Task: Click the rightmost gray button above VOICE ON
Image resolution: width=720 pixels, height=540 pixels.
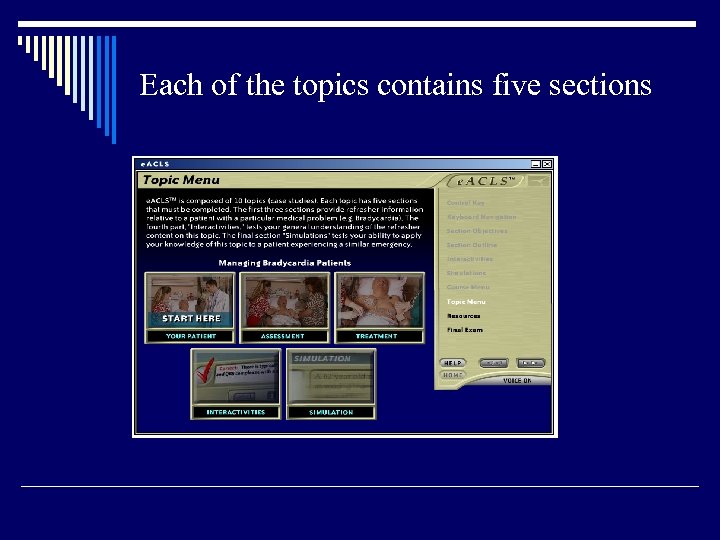Action: tap(530, 363)
